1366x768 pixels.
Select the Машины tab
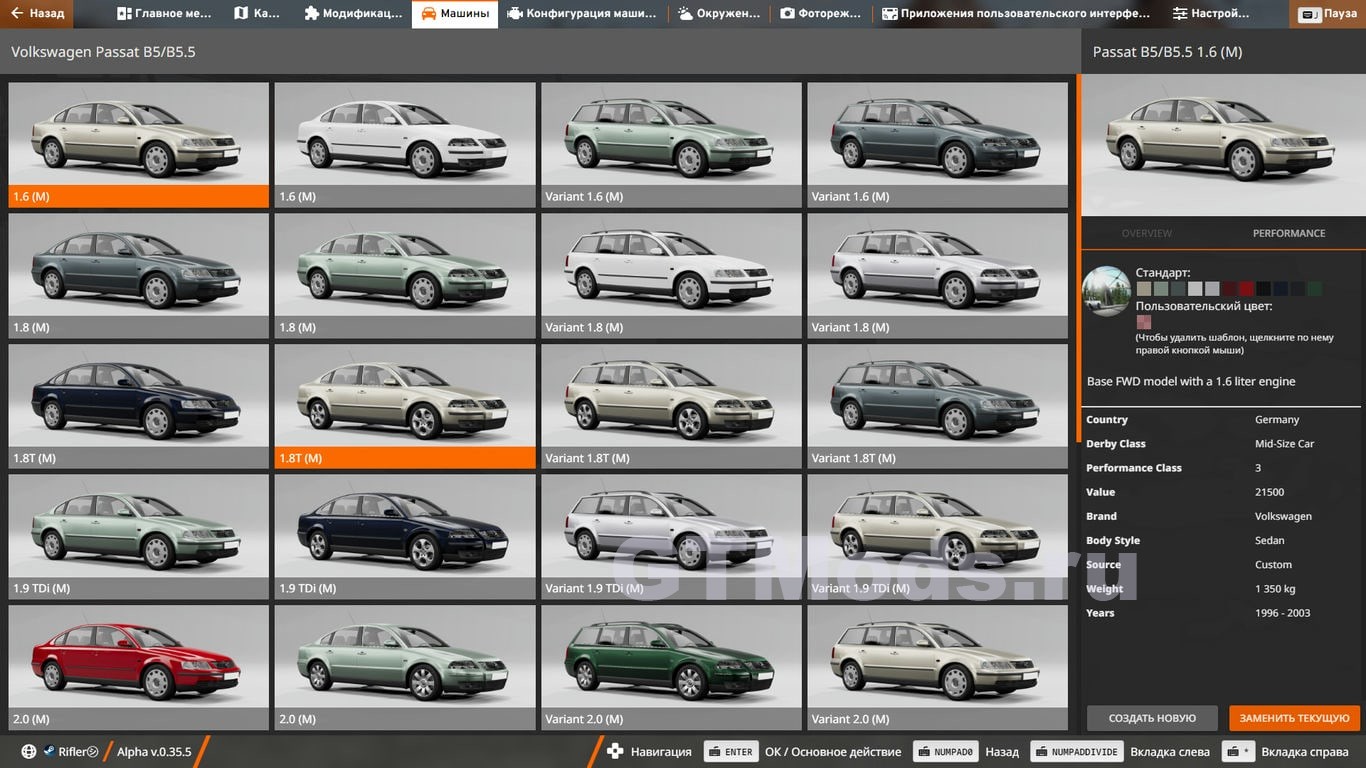(x=455, y=14)
